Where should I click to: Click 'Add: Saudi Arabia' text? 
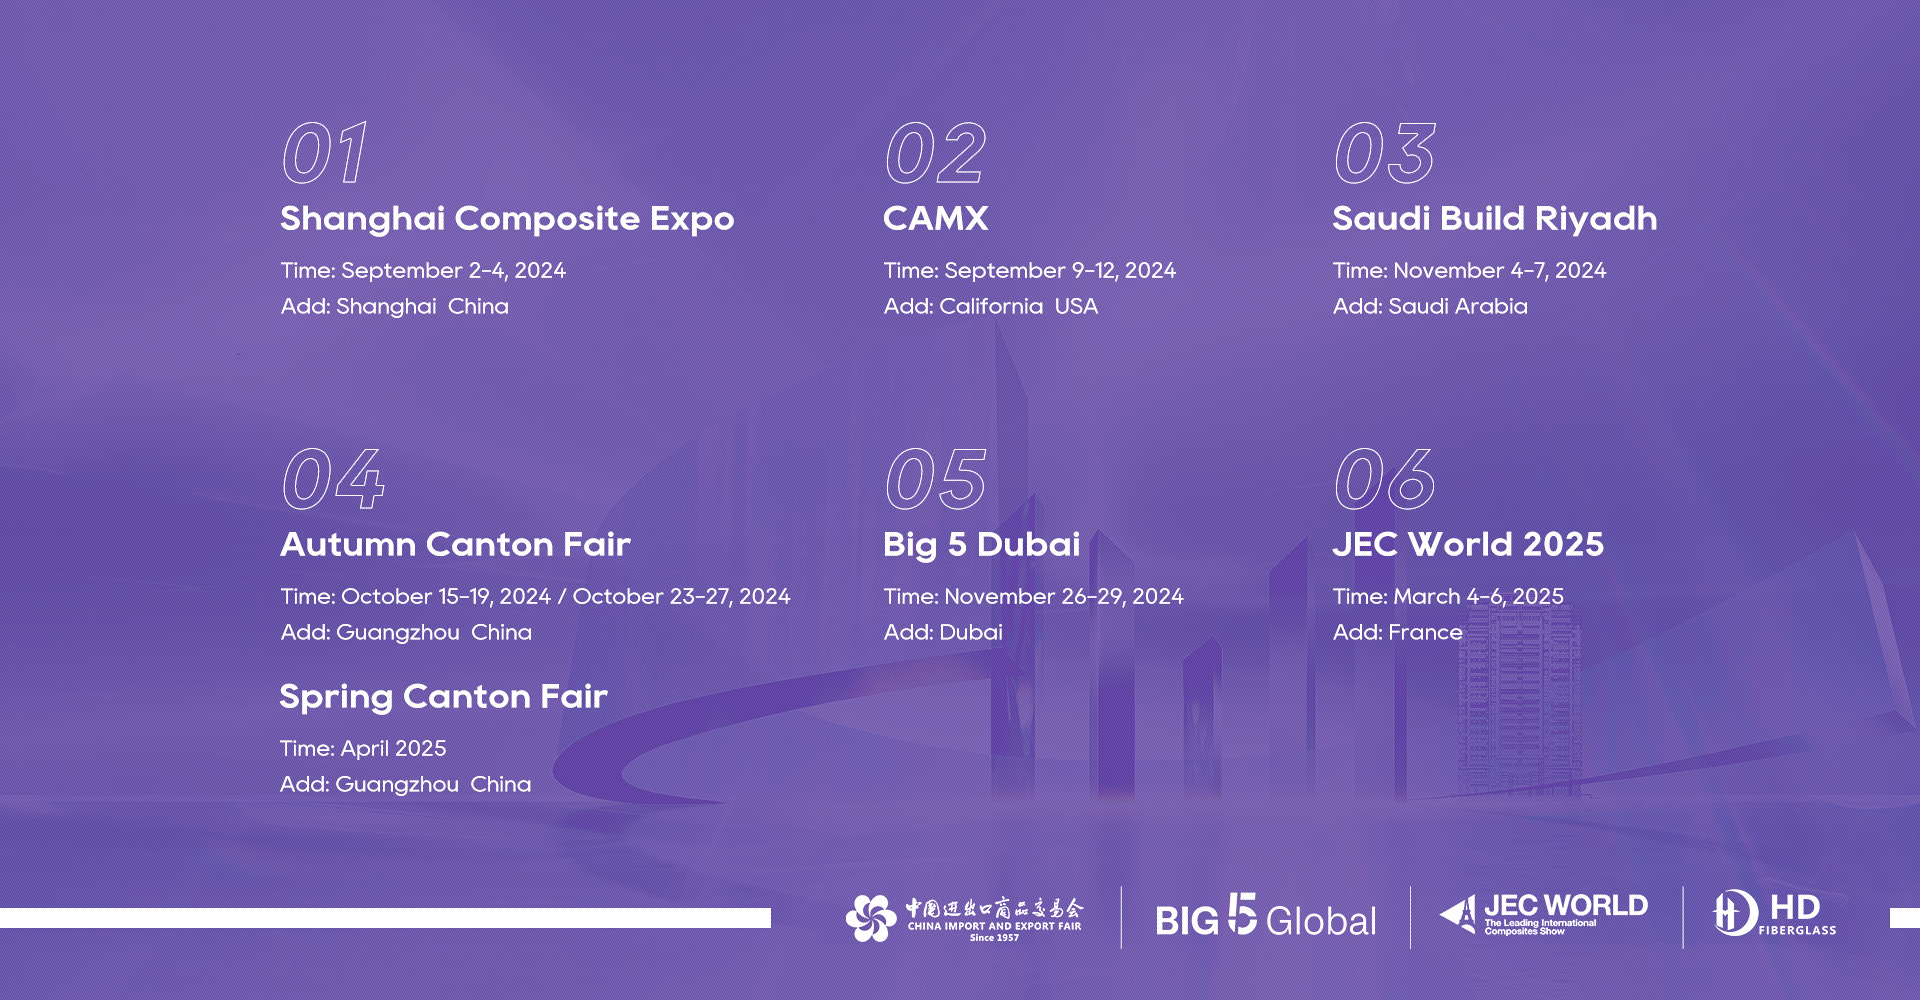pos(1430,307)
